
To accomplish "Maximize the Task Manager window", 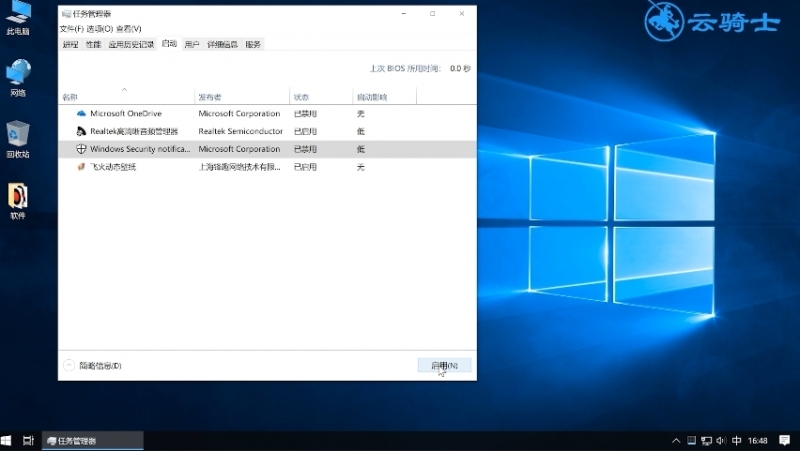I will click(433, 14).
